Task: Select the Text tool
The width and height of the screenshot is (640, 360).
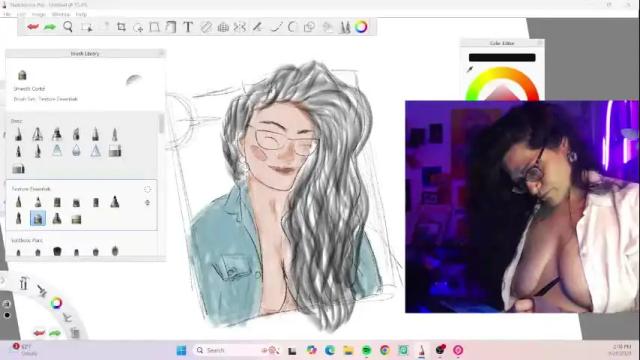Action: click(188, 27)
